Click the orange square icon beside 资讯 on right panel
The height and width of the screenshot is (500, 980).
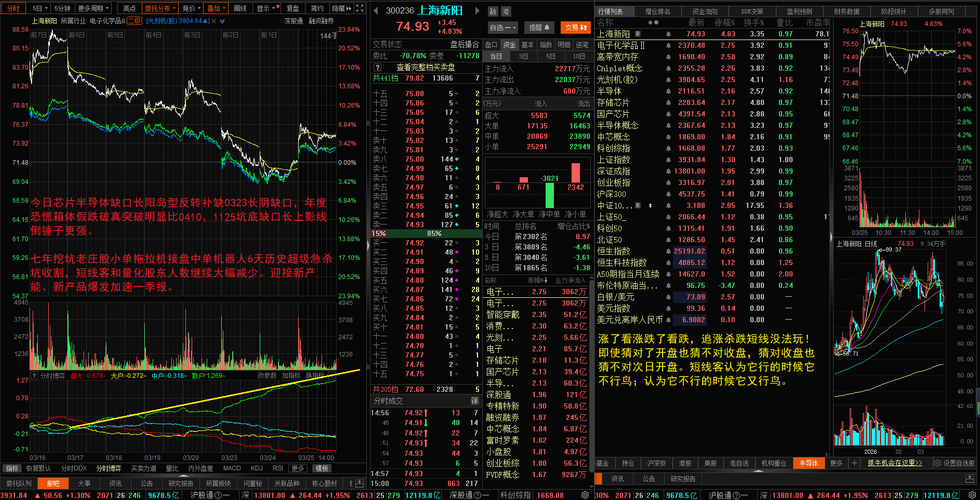click(x=598, y=479)
